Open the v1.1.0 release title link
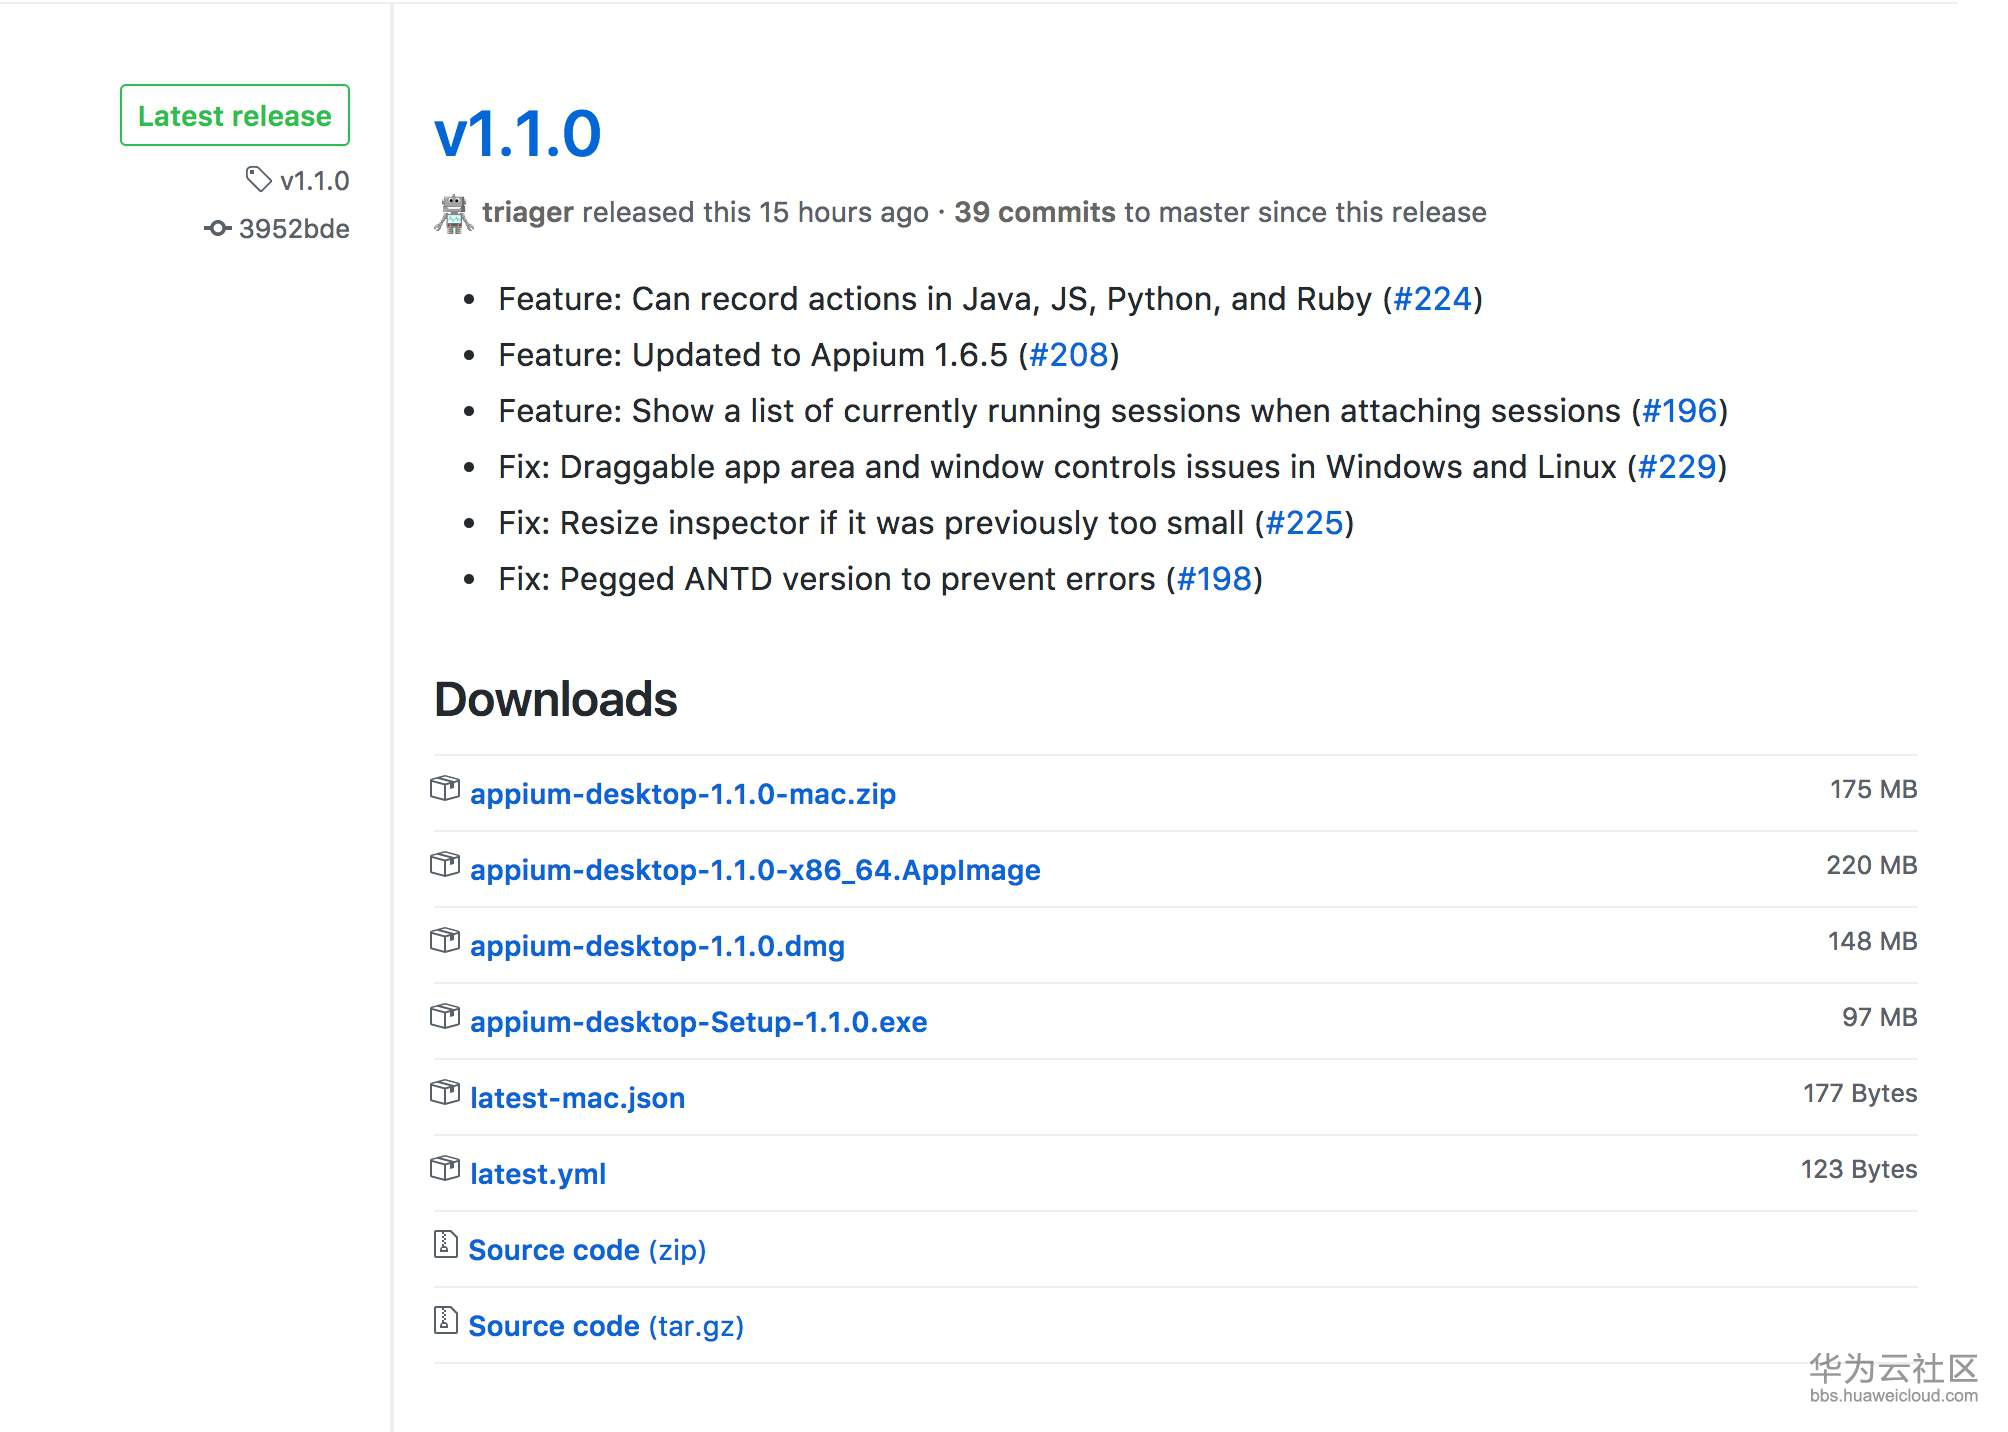2008x1432 pixels. point(518,134)
